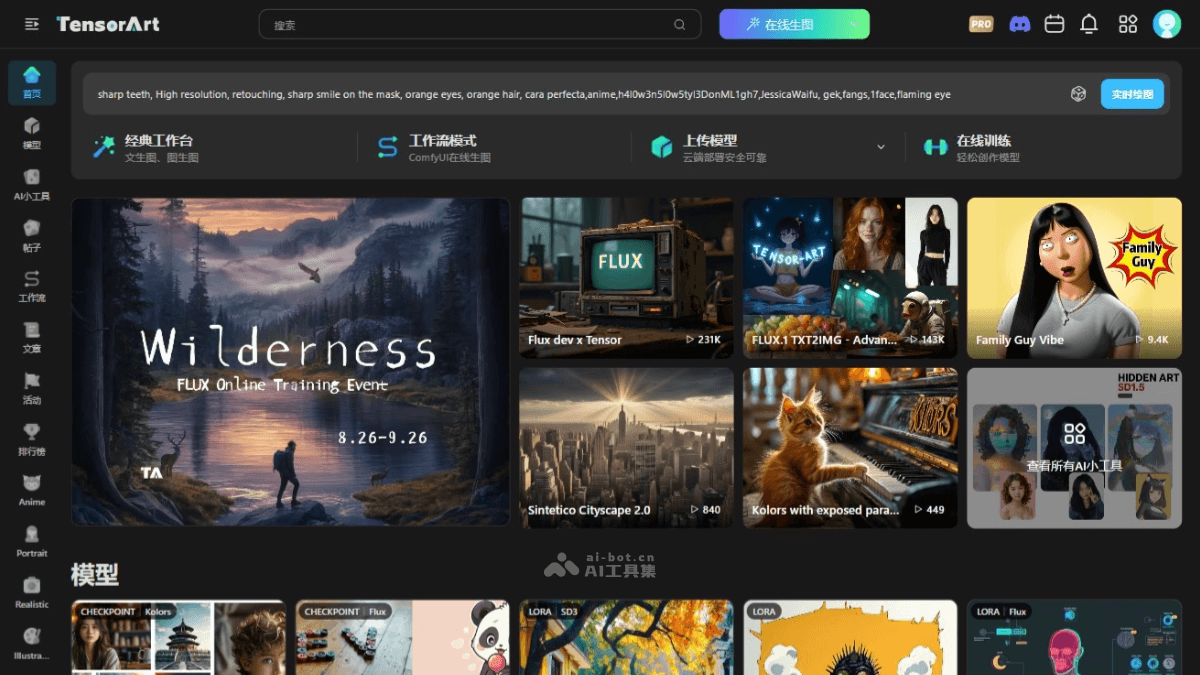Image resolution: width=1200 pixels, height=675 pixels.
Task: Click the 实时绘图 button
Action: point(1132,94)
